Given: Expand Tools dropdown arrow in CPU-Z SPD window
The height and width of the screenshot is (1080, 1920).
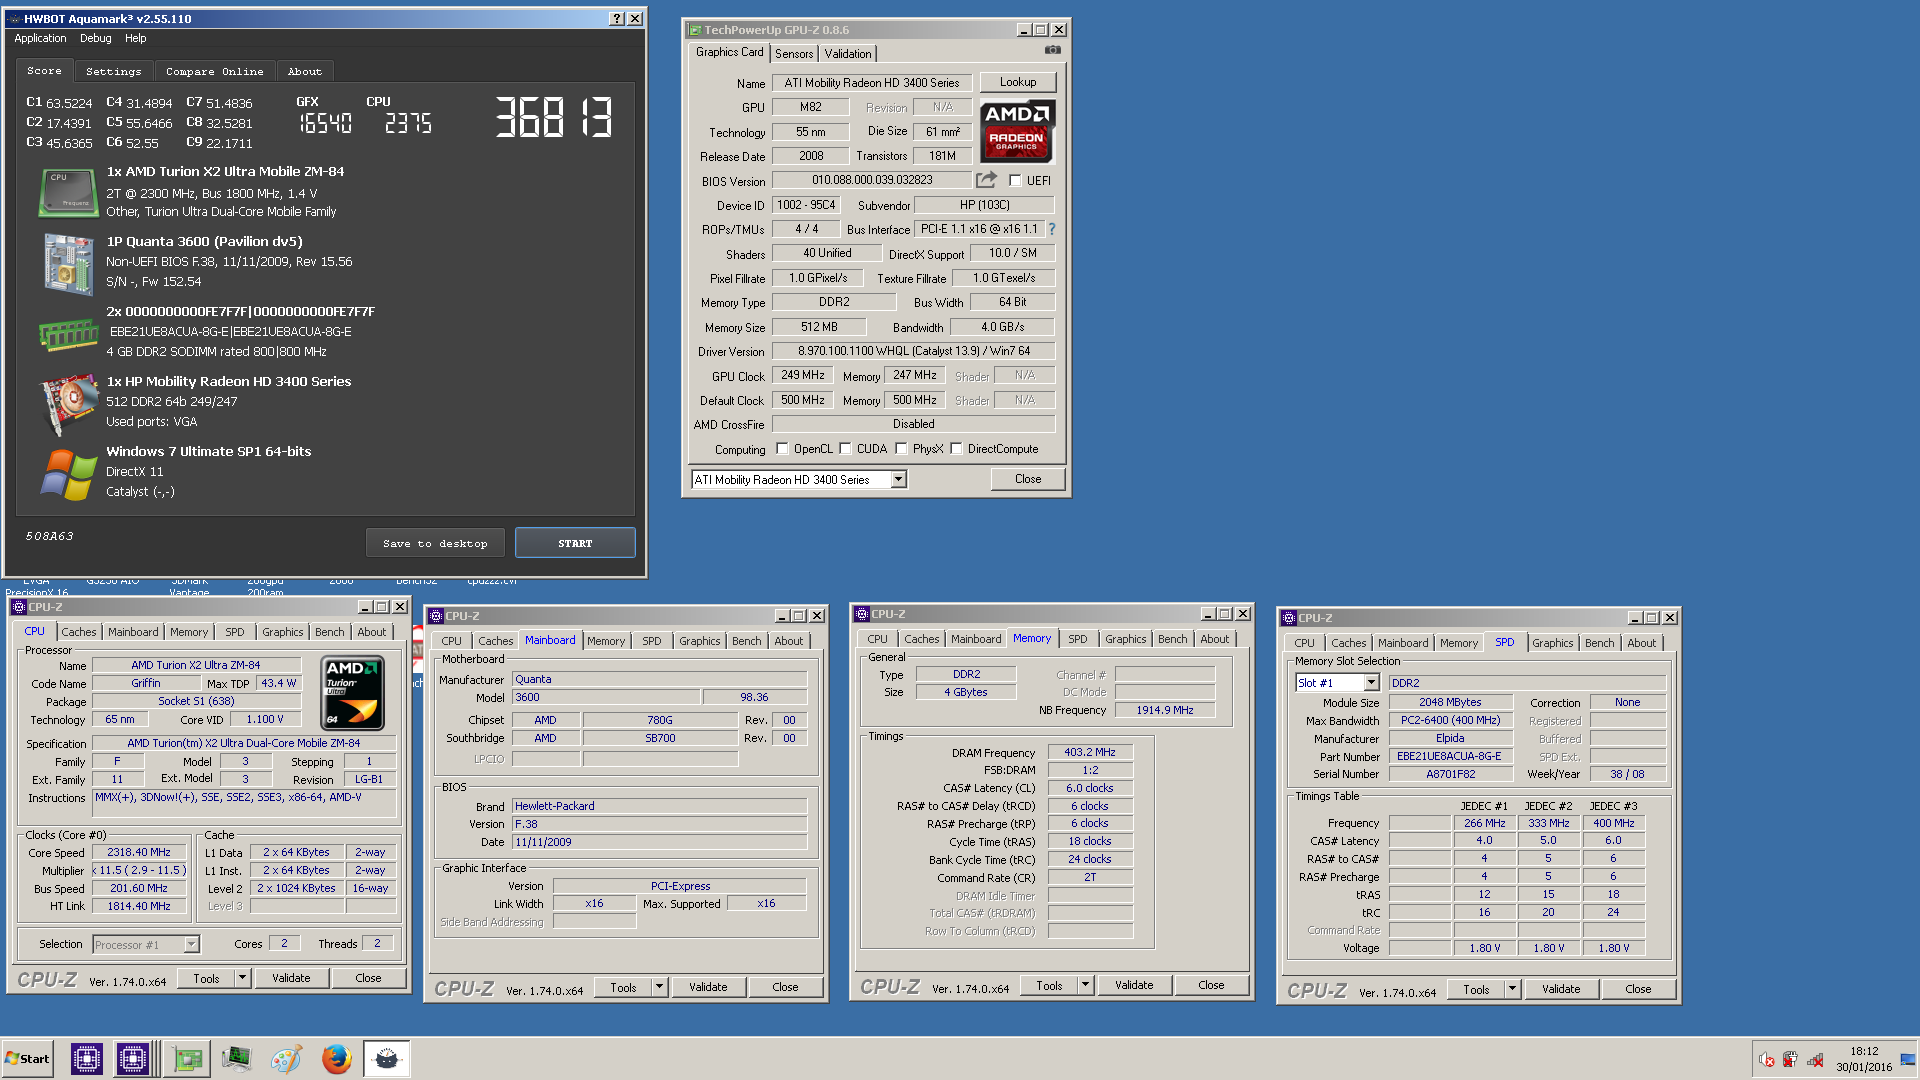Looking at the screenshot, I should pos(1512,989).
